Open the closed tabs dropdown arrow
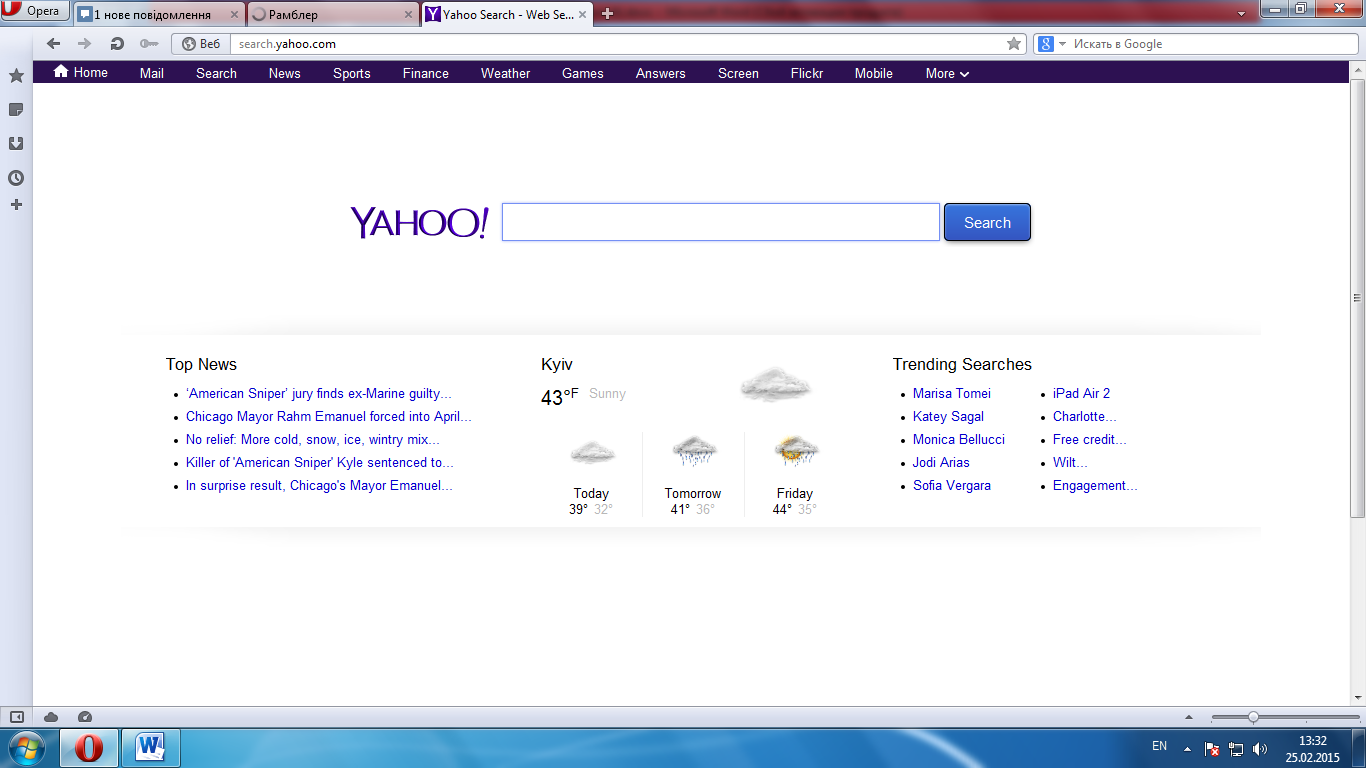The width and height of the screenshot is (1366, 768). 1241,15
